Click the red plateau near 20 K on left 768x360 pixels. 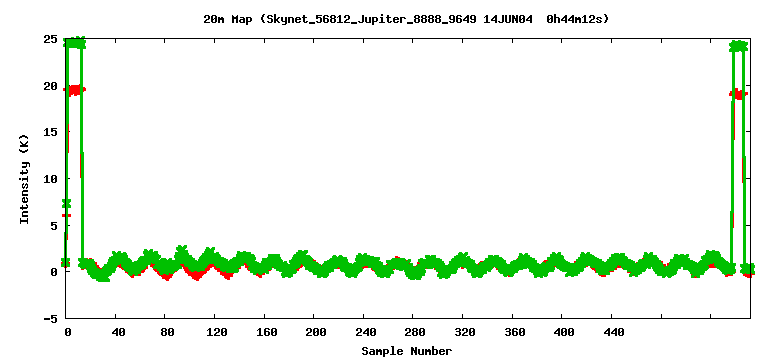74,90
